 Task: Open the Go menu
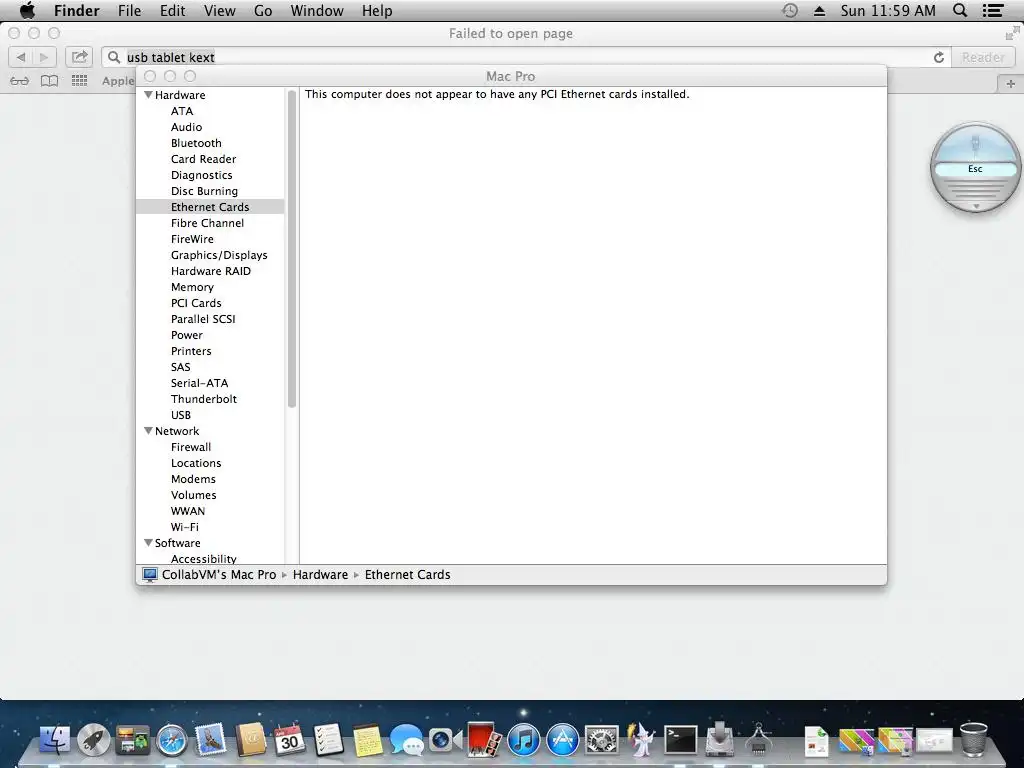[x=263, y=10]
